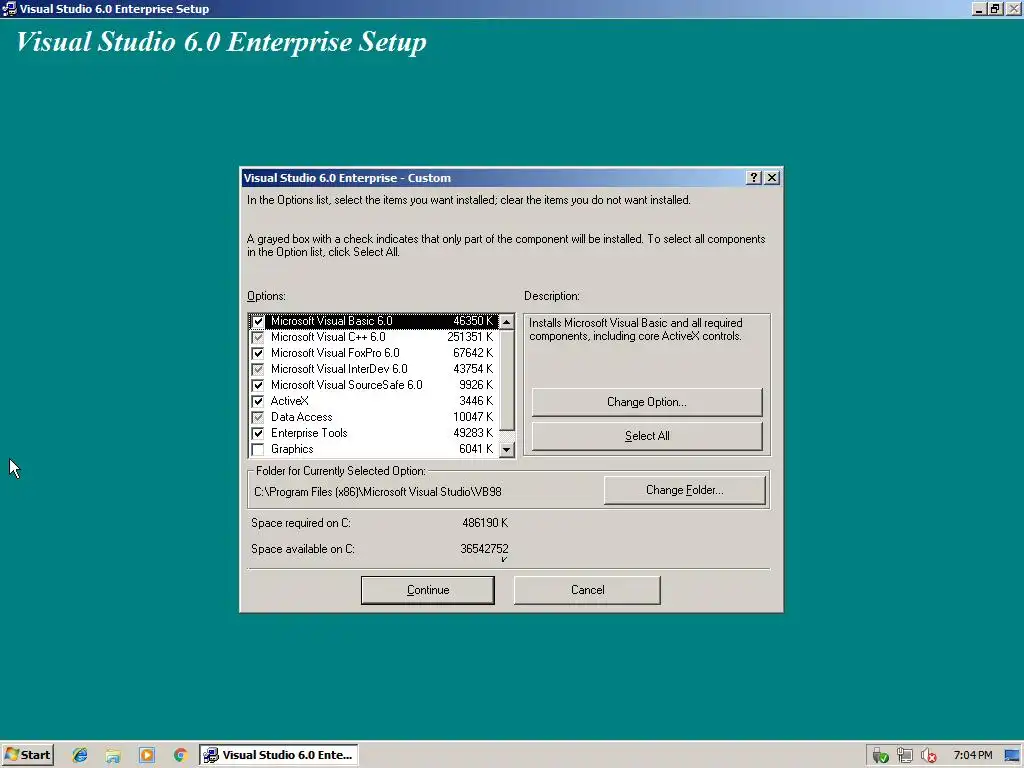1024x768 pixels.
Task: Click the 36542752 space available value
Action: coord(484,549)
